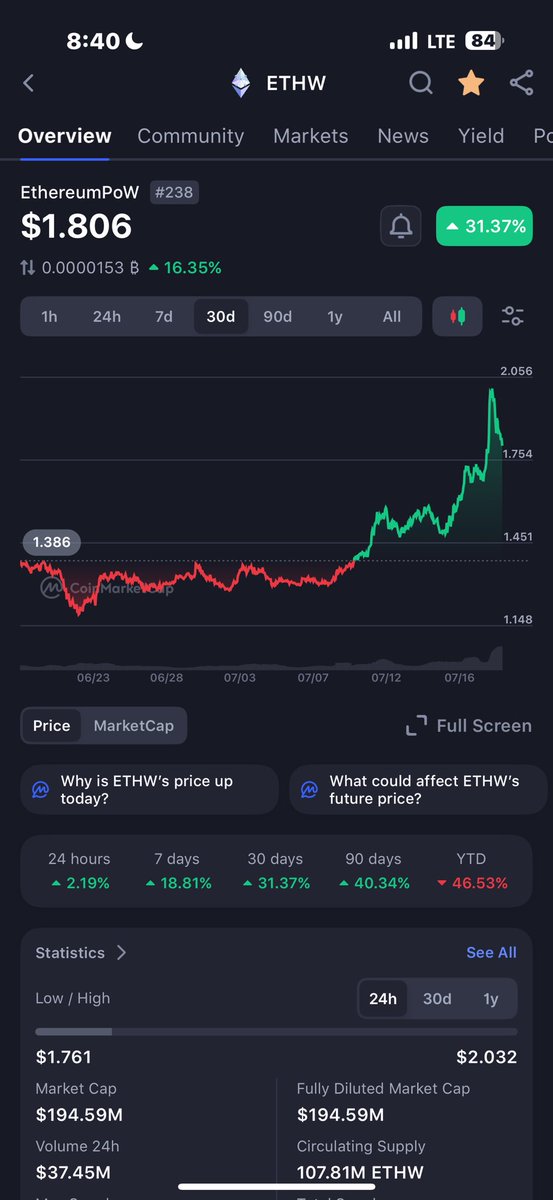Tap the BTC price conversion arrows
Screen dimensions: 553x1200
tap(28, 268)
